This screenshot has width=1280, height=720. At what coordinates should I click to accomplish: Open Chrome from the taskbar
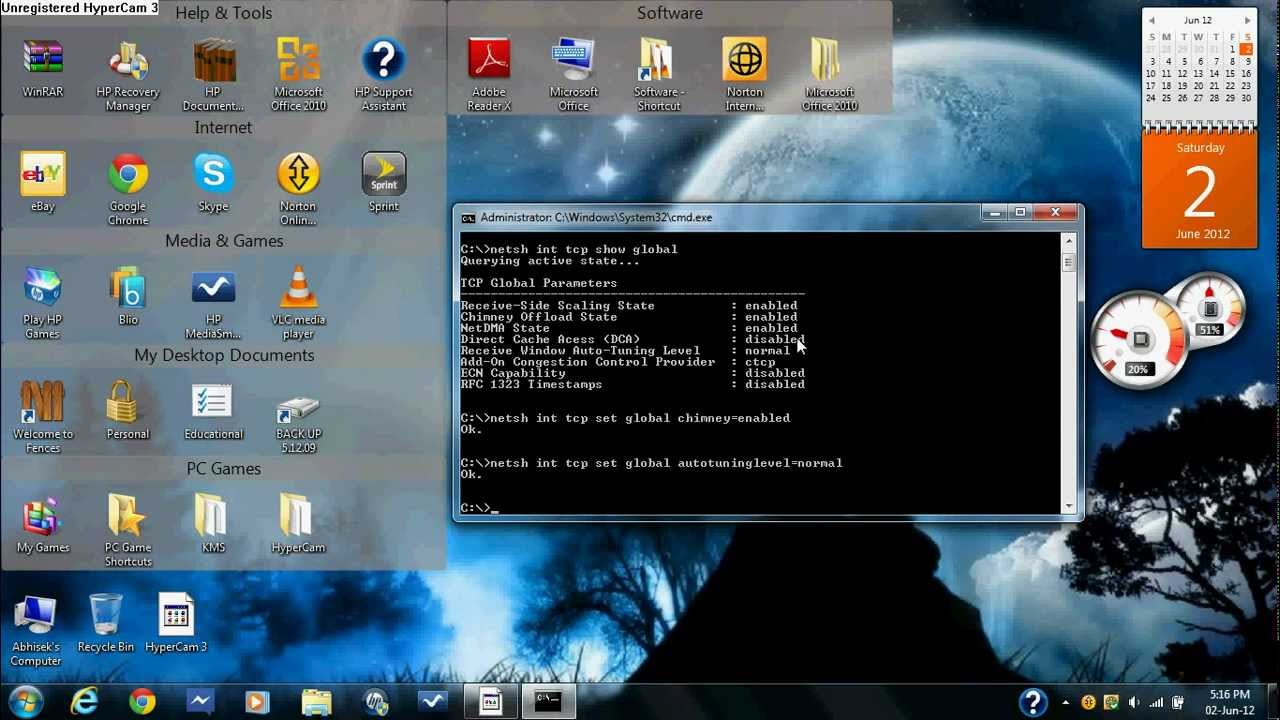click(142, 701)
